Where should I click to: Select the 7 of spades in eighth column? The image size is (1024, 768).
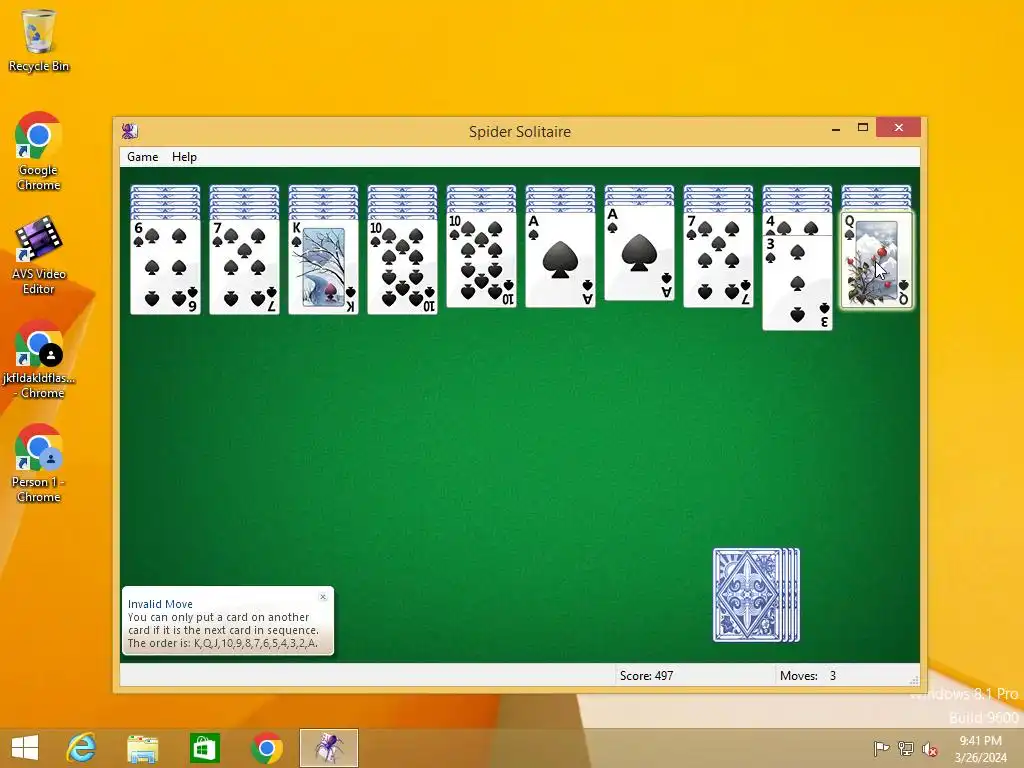point(718,260)
